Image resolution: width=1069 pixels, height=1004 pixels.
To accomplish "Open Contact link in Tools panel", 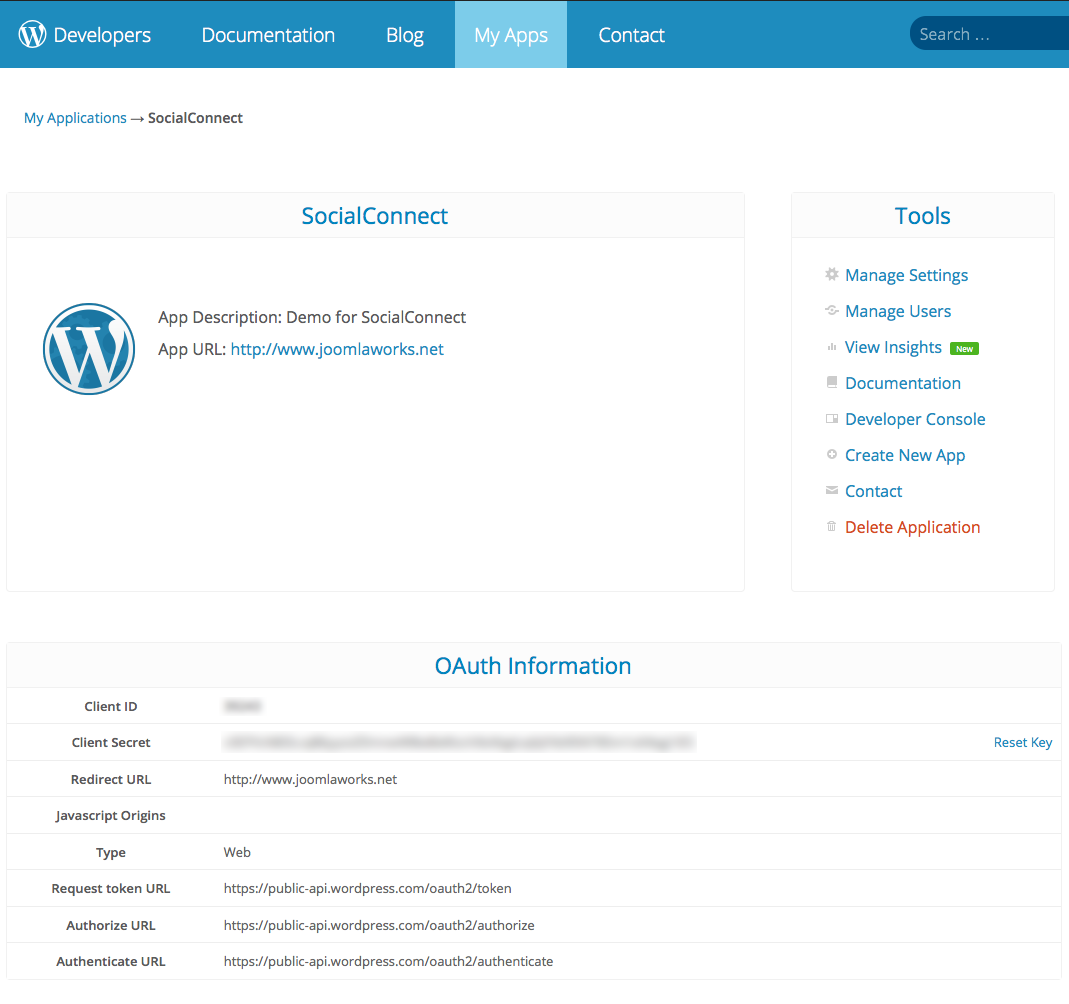I will (873, 491).
